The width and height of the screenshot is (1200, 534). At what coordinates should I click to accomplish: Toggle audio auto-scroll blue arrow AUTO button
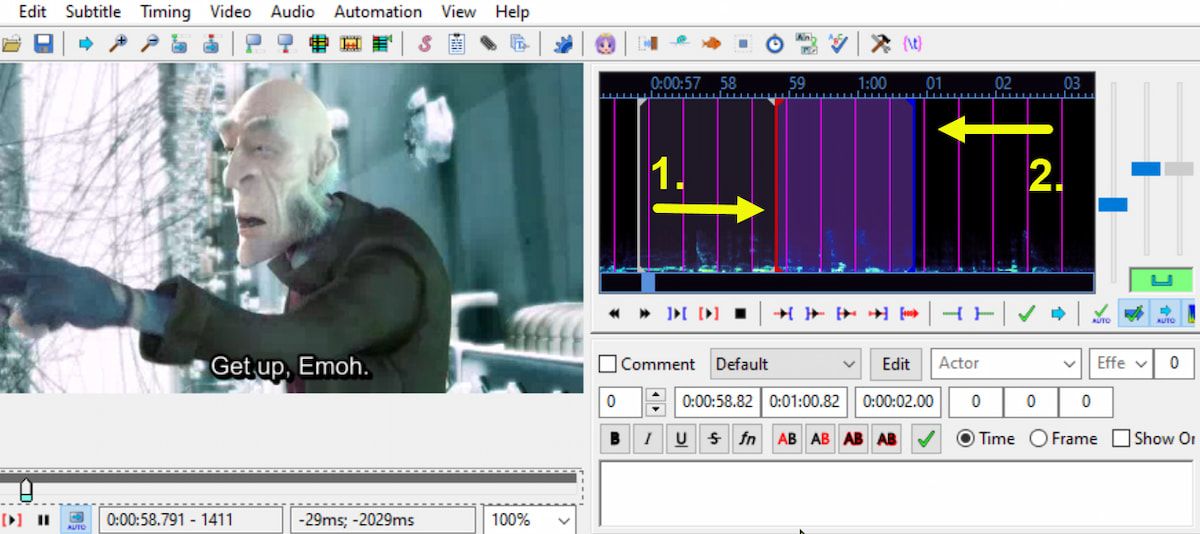(x=1165, y=314)
